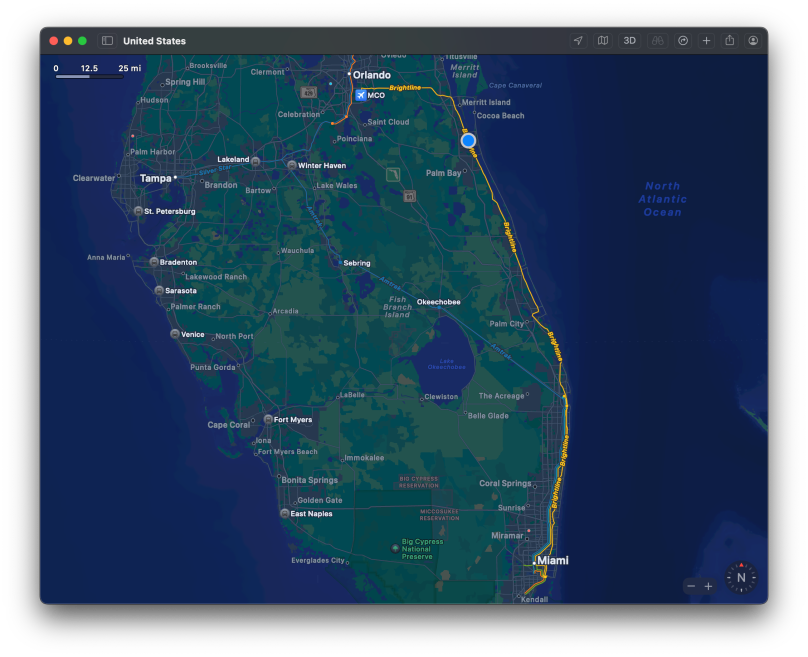Show current location with arrow icon

click(x=578, y=41)
